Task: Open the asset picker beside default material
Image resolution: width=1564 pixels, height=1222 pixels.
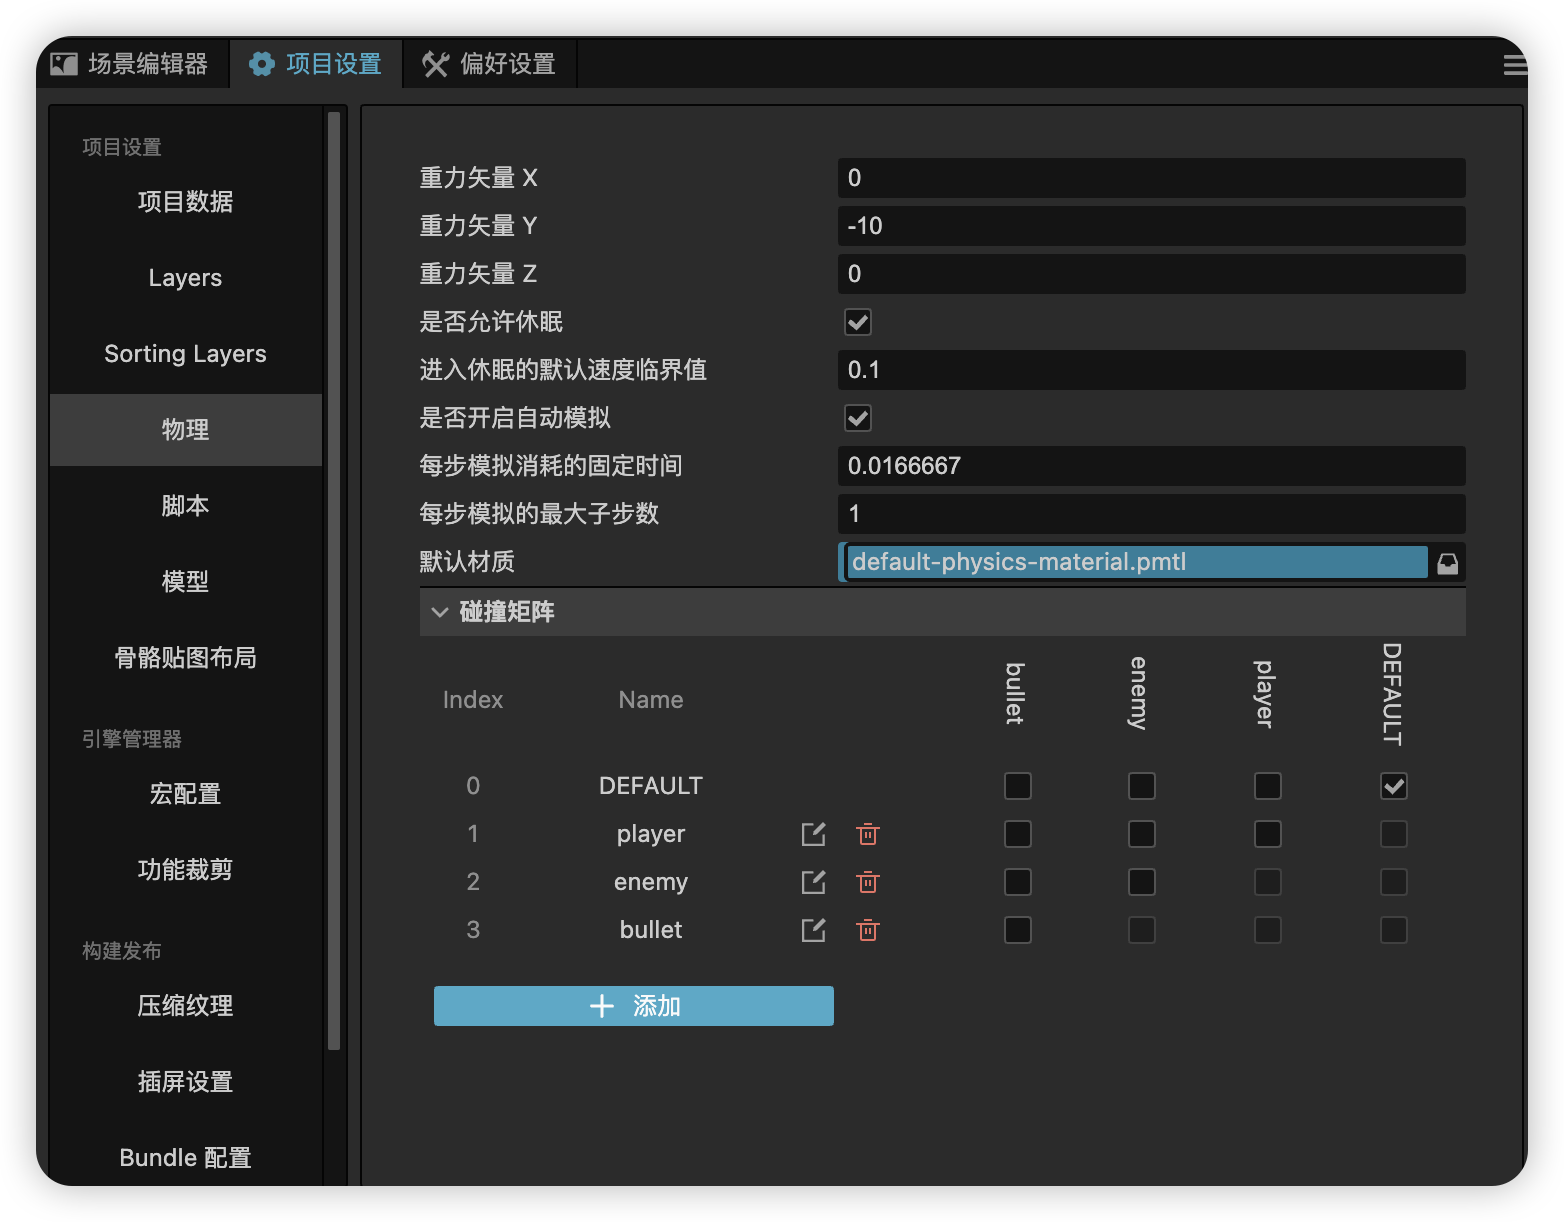Action: pos(1447,563)
